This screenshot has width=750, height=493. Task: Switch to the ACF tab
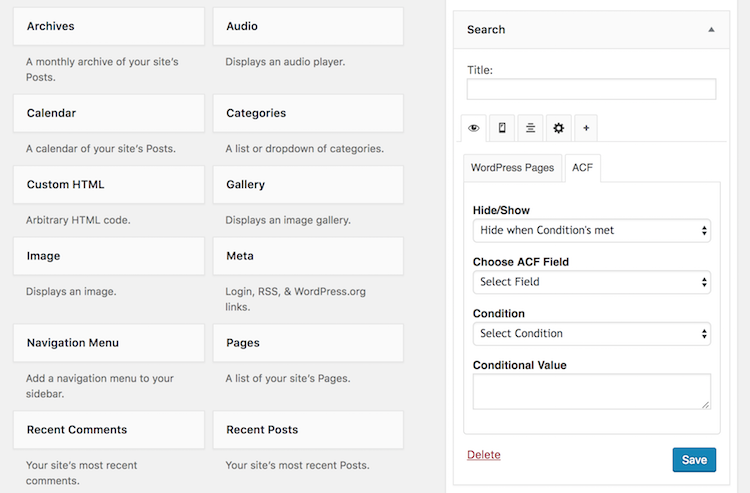pyautogui.click(x=582, y=168)
